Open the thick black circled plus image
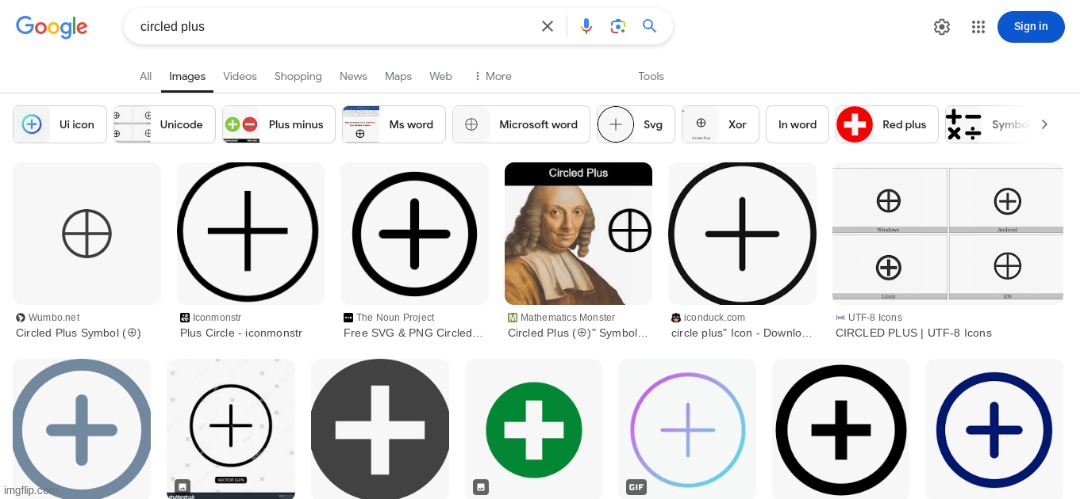 coord(840,429)
